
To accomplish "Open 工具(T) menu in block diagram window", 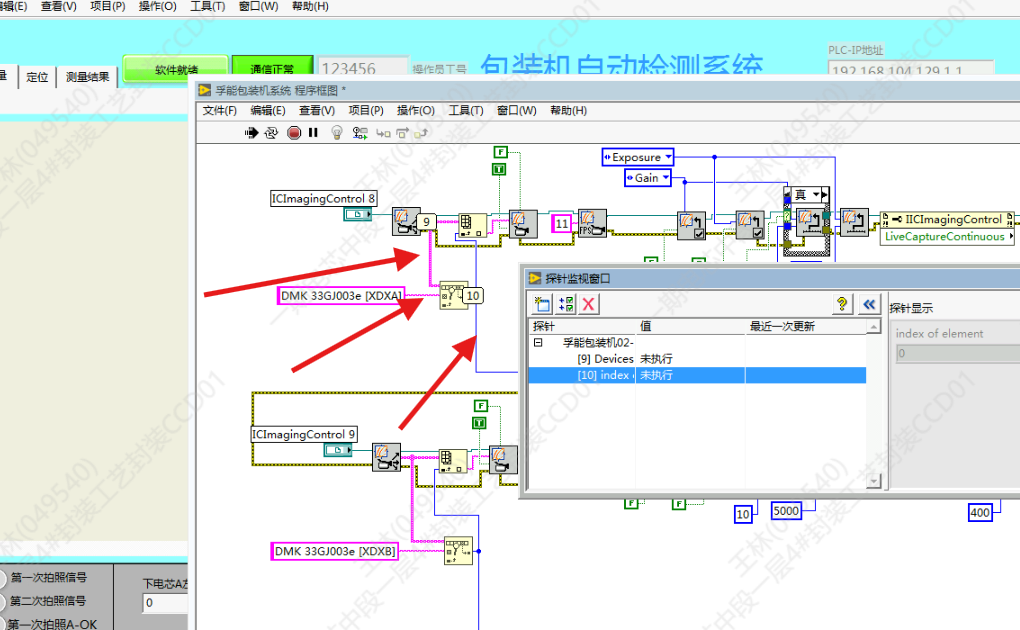I will [x=466, y=111].
